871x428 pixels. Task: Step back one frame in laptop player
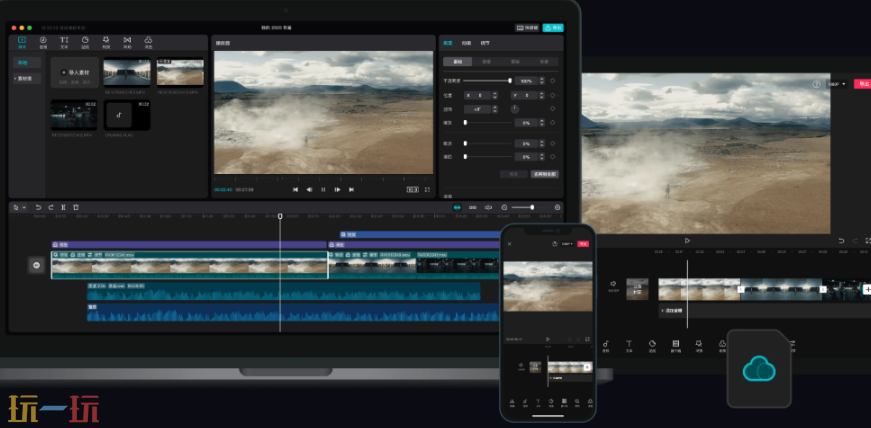(309, 190)
